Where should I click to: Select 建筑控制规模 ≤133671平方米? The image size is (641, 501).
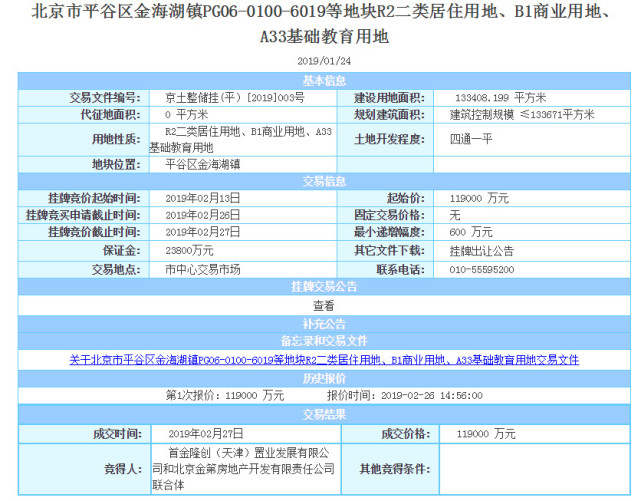(522, 114)
